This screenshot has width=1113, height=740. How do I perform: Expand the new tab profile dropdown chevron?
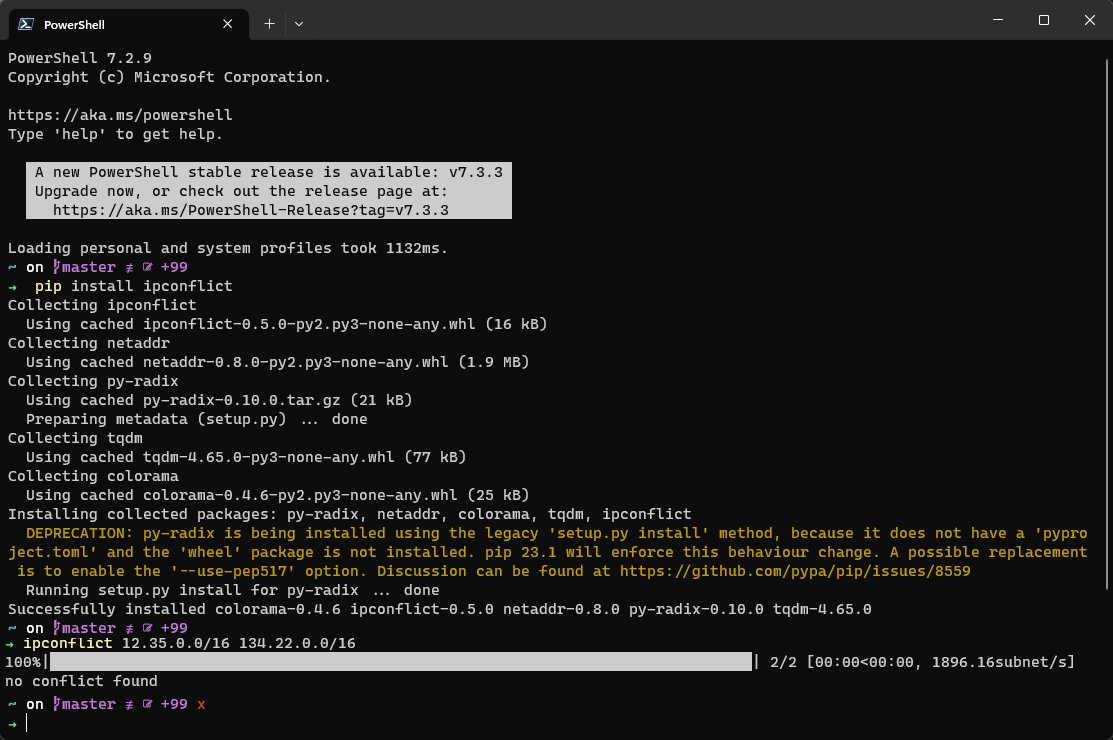(299, 23)
